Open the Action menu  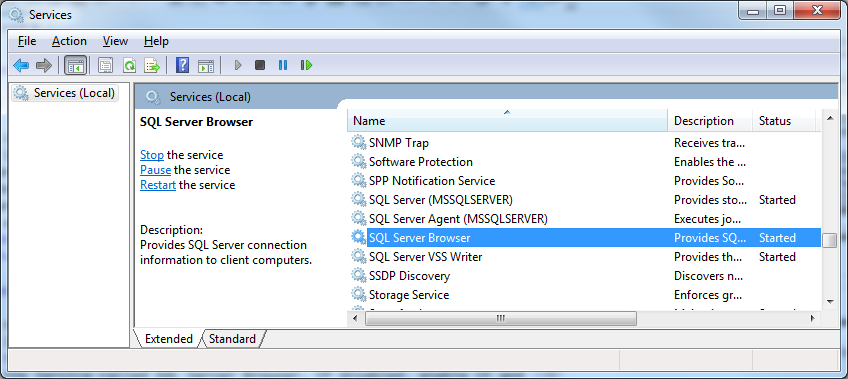[69, 41]
